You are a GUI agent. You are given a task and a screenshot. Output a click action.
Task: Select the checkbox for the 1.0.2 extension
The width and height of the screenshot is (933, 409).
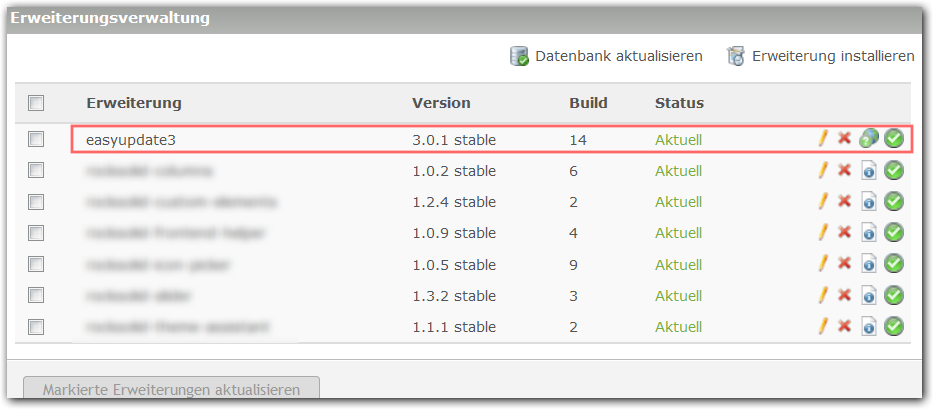tap(36, 170)
